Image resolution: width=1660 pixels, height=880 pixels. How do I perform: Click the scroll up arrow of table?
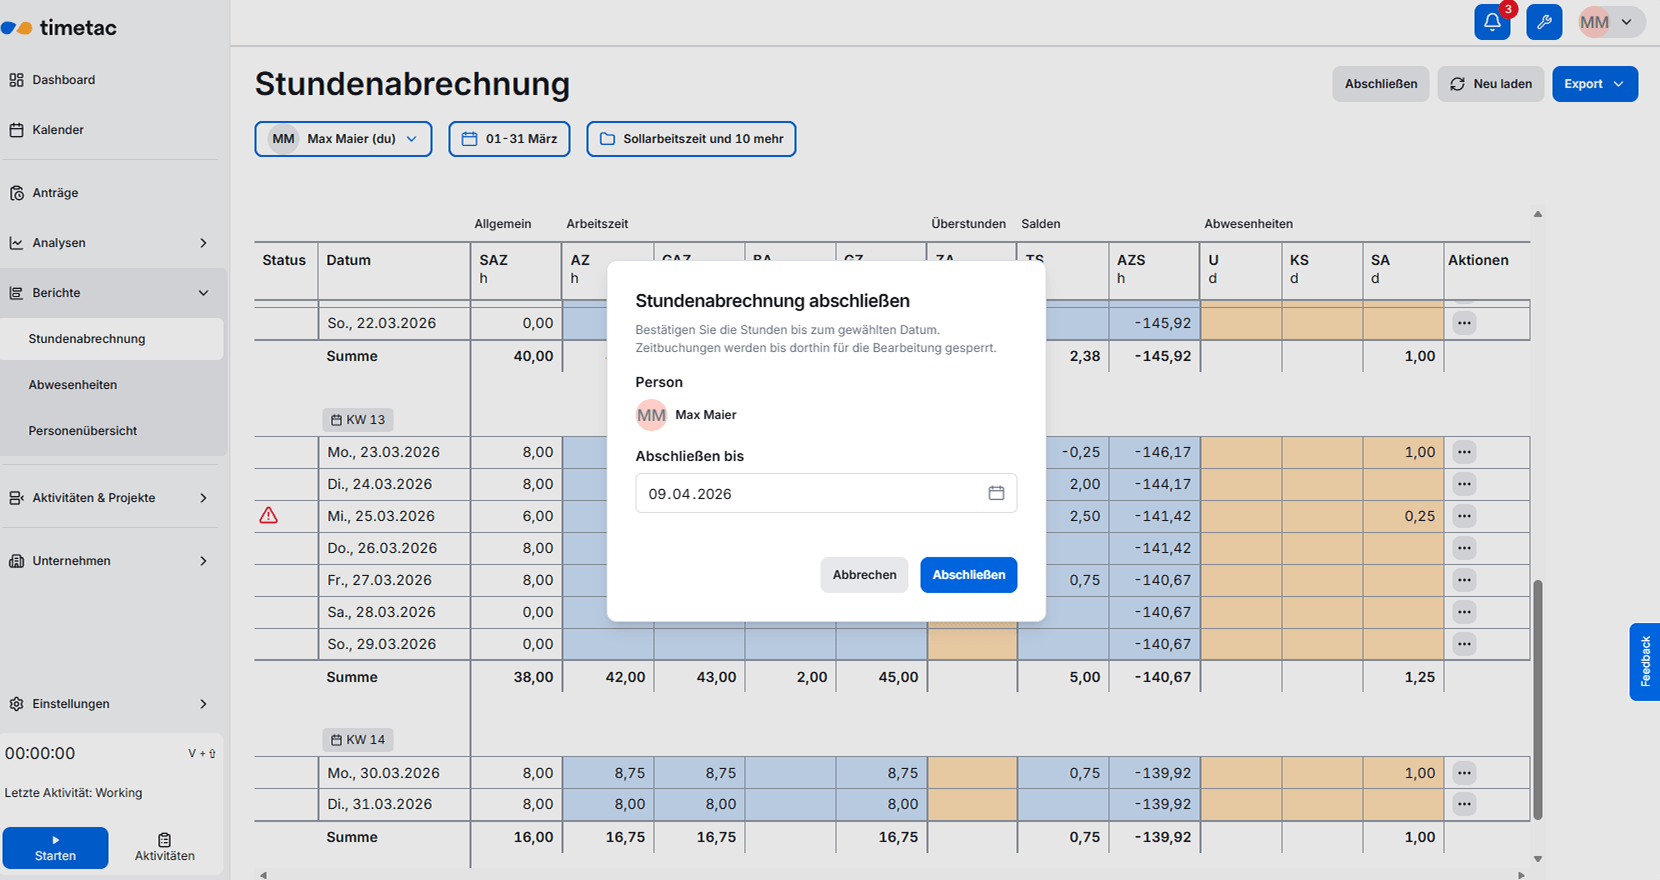tap(1538, 214)
